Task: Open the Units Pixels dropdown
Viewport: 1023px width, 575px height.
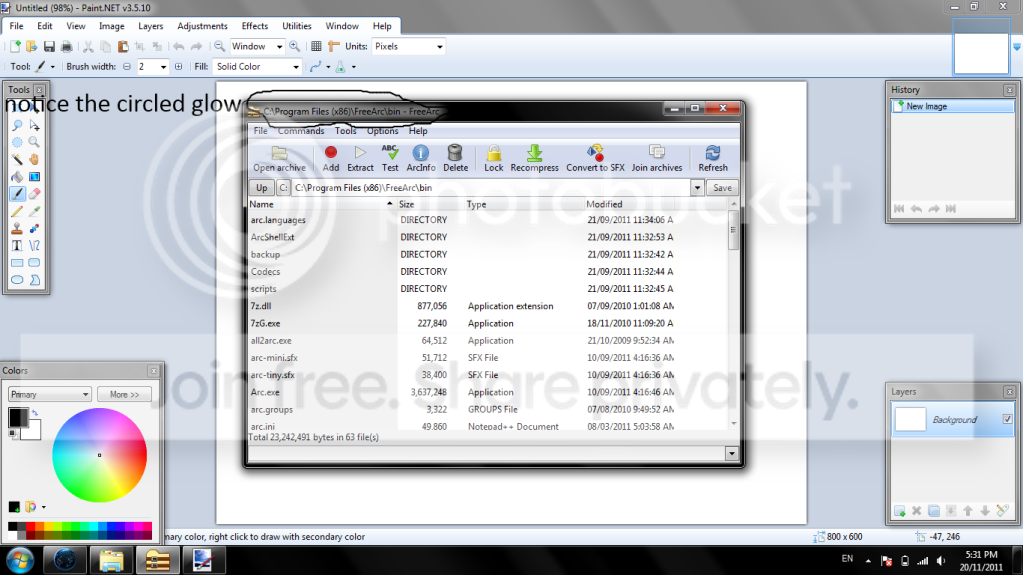Action: pos(408,46)
